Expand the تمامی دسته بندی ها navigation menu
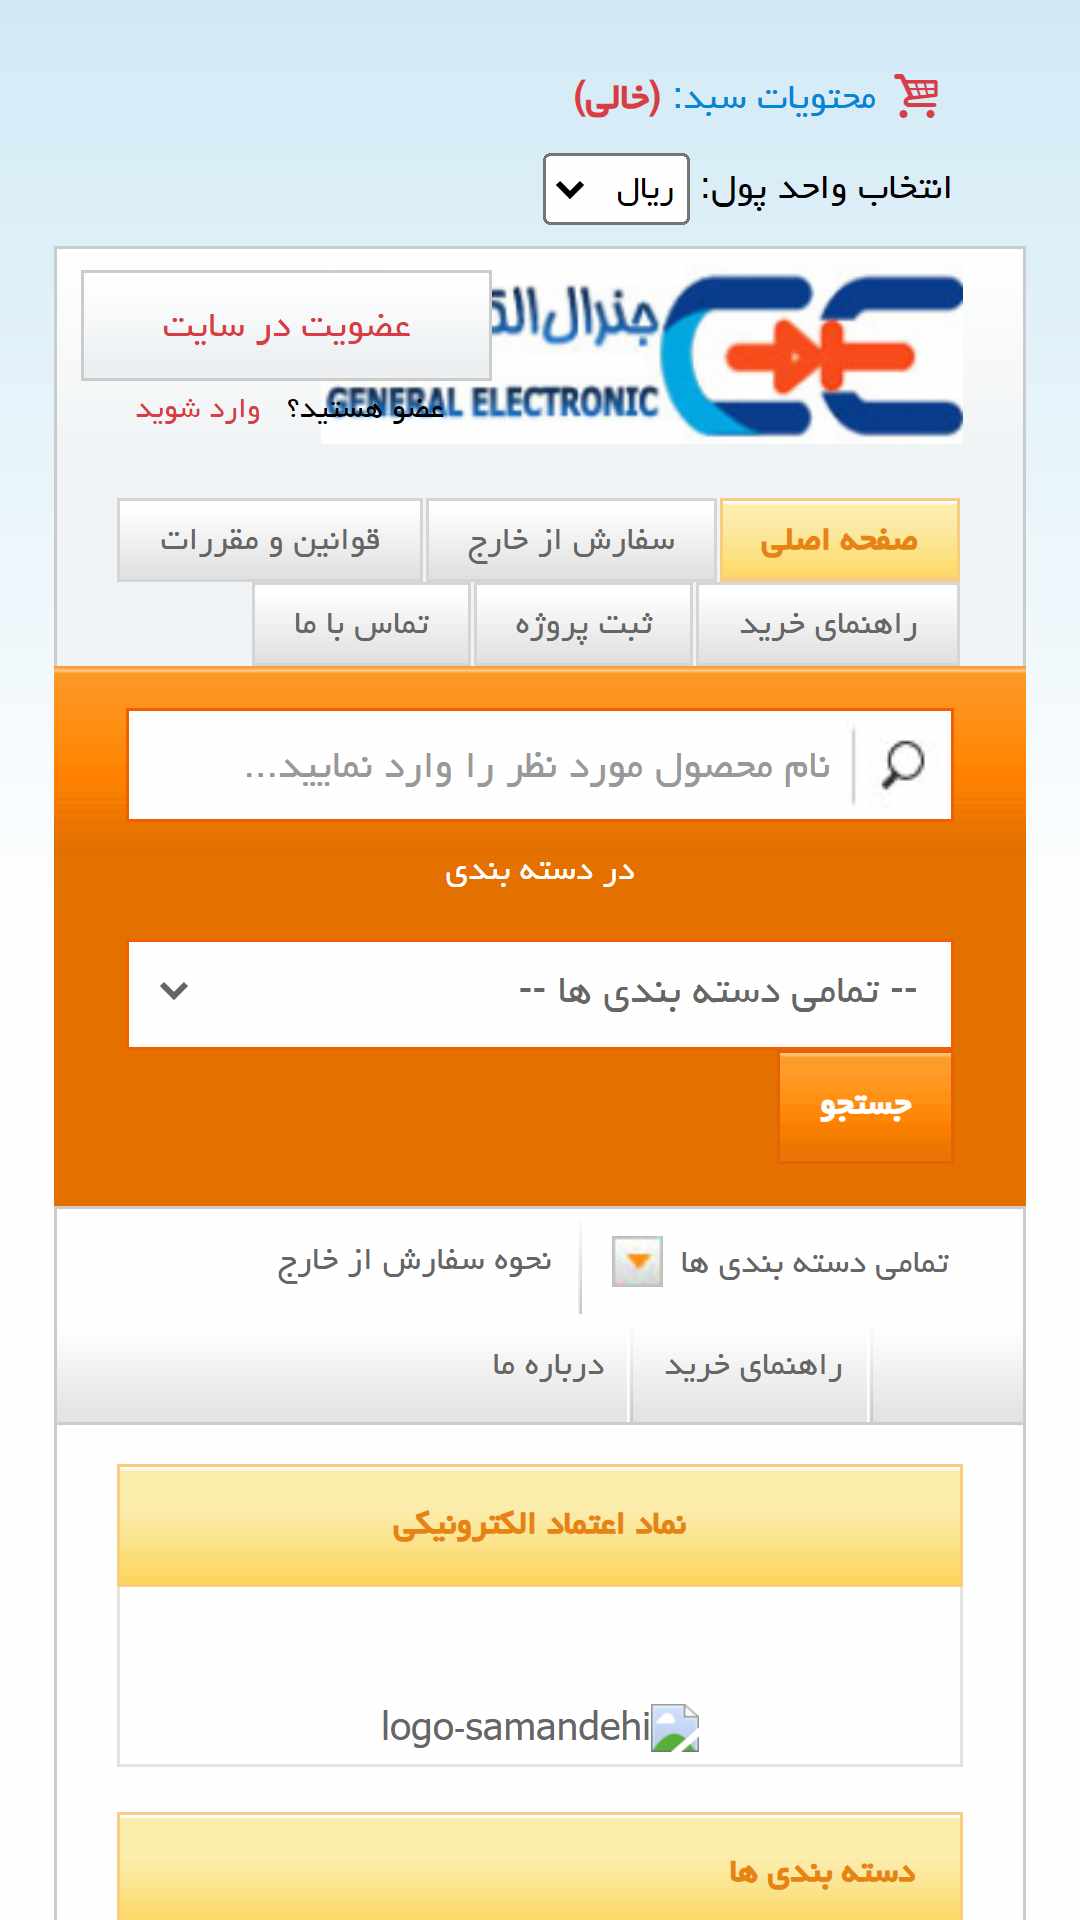 [814, 1263]
